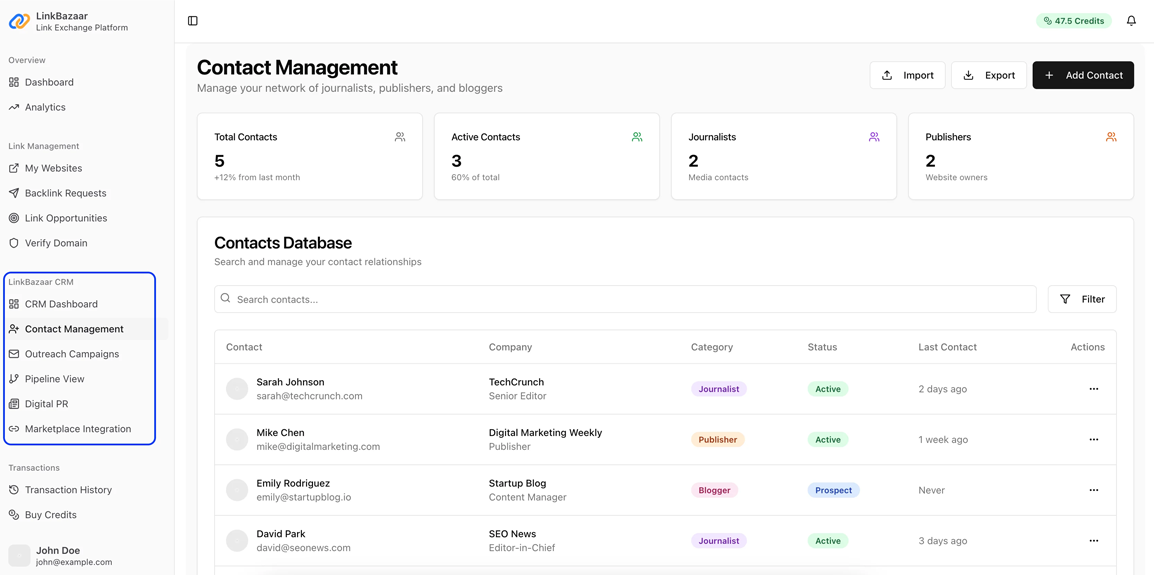Screen dimensions: 1154x575
Task: Click the Outreach Campaigns envelope icon
Action: tap(14, 354)
